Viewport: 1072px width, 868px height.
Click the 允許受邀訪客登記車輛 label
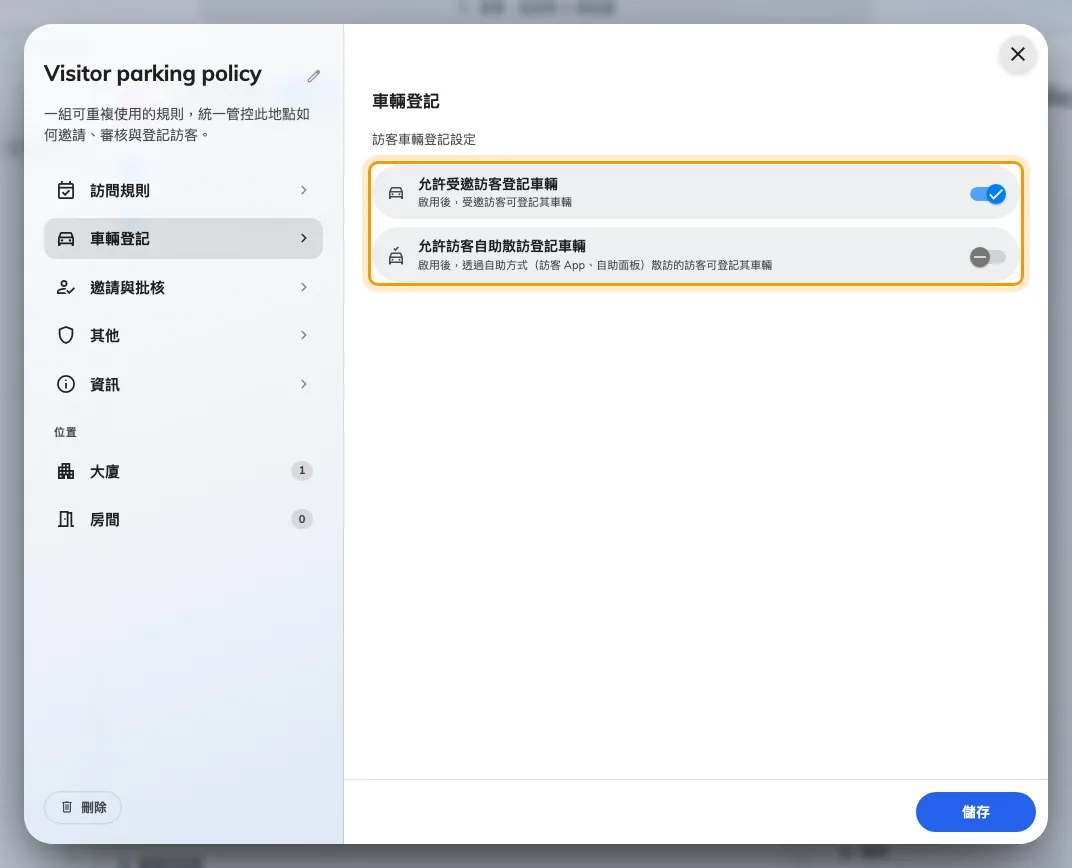487,184
